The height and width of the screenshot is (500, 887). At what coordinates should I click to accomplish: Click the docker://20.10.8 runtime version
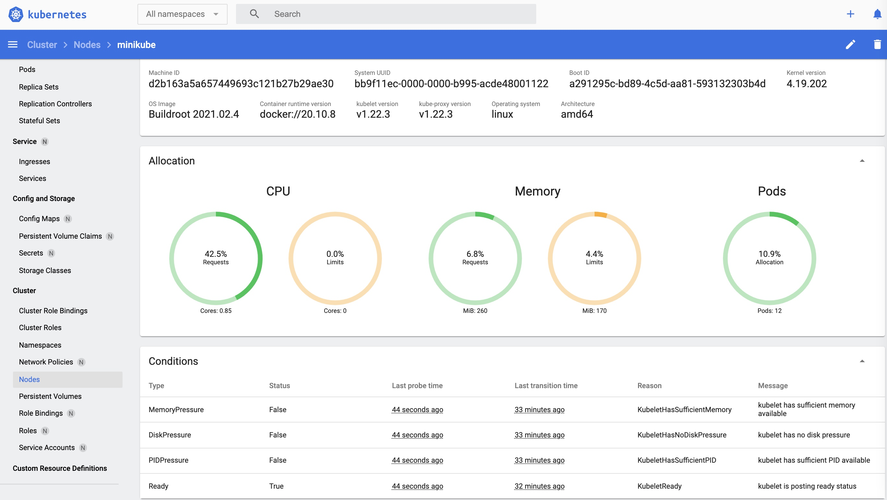tap(298, 114)
